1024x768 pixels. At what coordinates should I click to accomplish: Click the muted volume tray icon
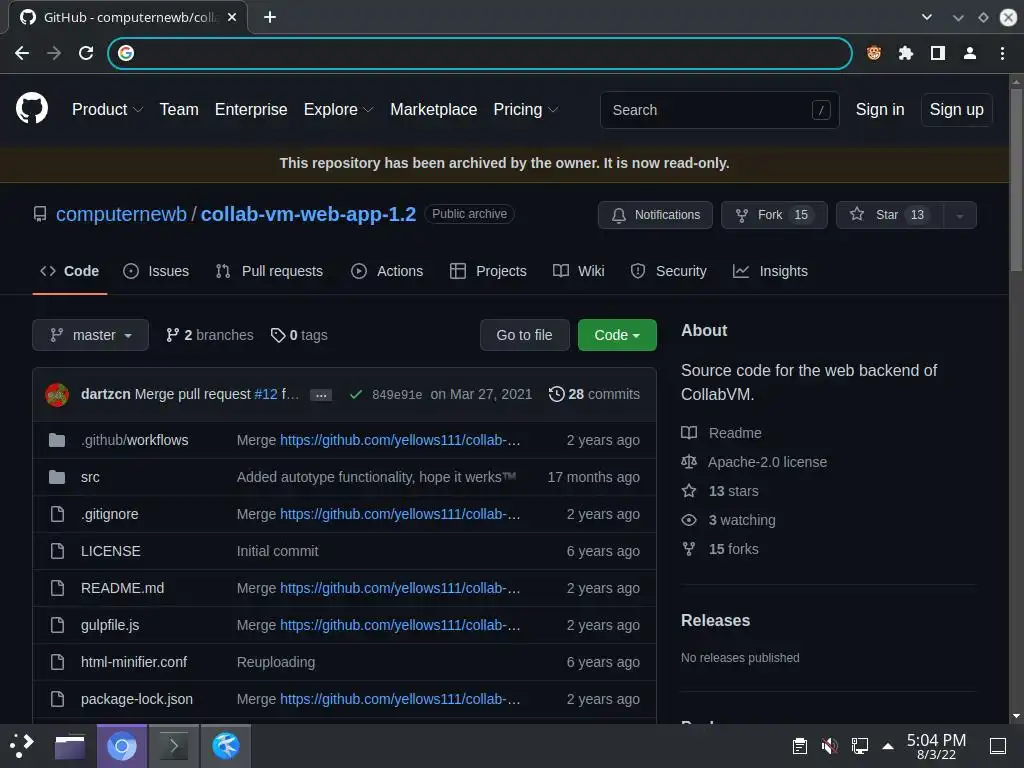coord(829,746)
